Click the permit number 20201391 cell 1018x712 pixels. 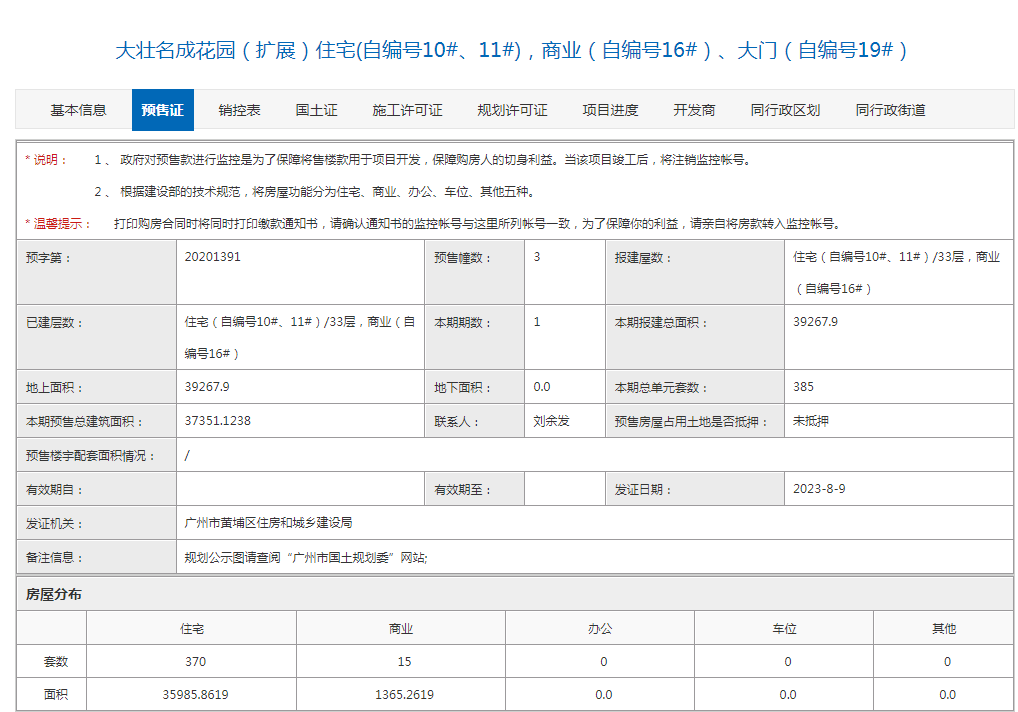[211, 256]
